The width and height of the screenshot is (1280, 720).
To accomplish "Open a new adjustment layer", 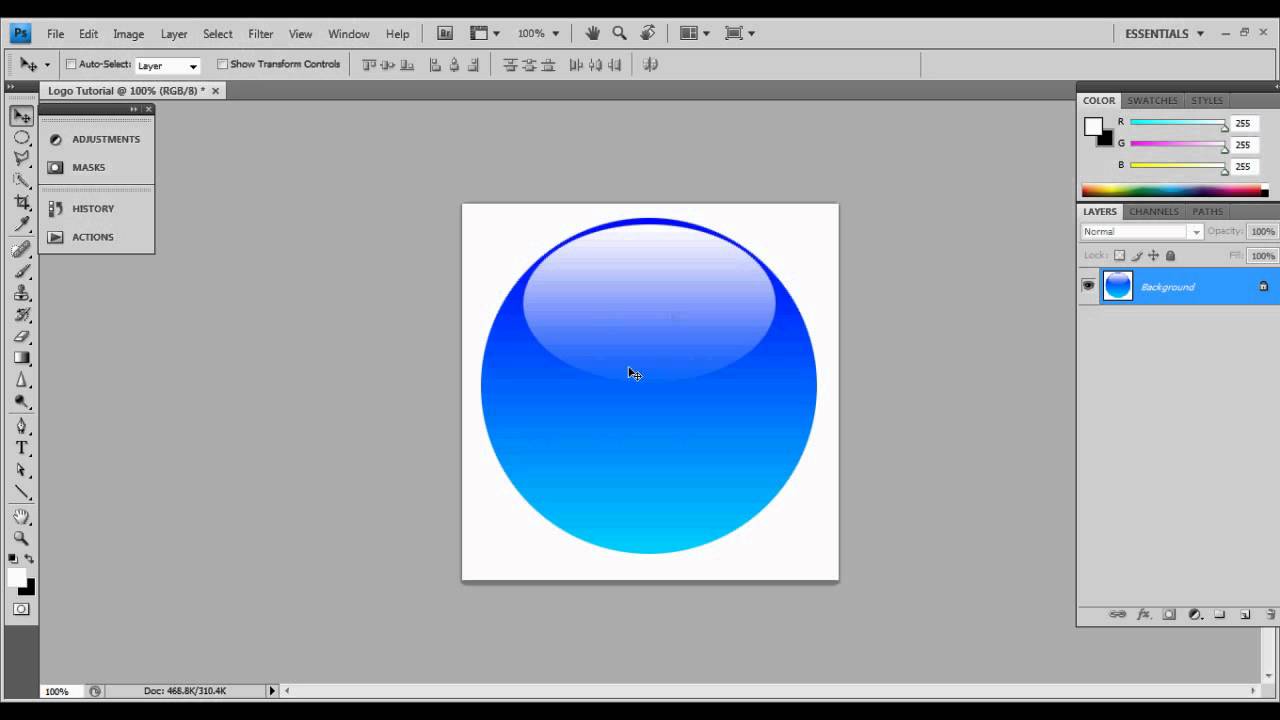I will [x=1196, y=614].
